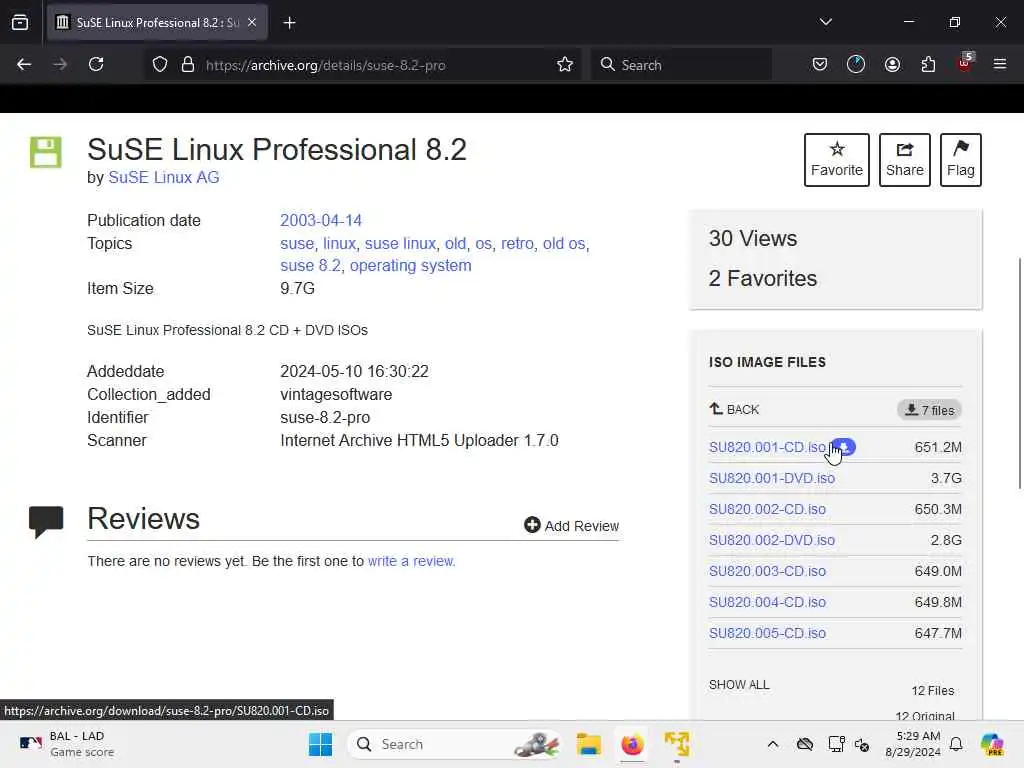Open the 'old os' topic link

tap(564, 244)
